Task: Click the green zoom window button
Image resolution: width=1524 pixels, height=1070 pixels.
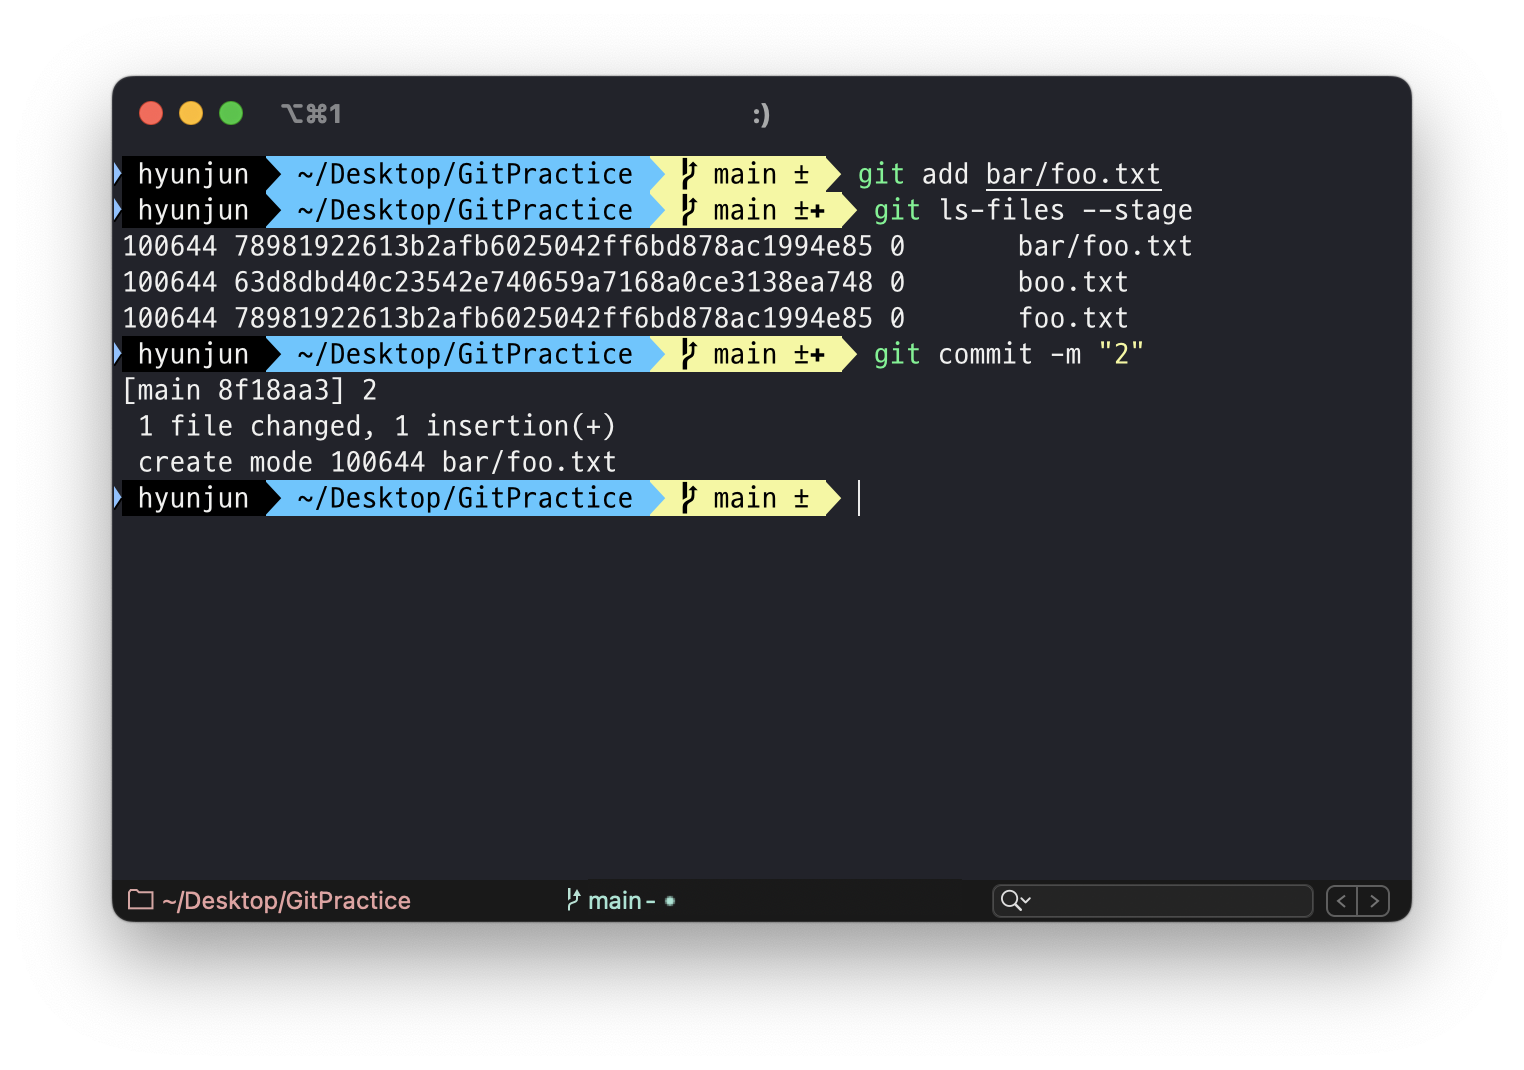Action: tap(231, 113)
